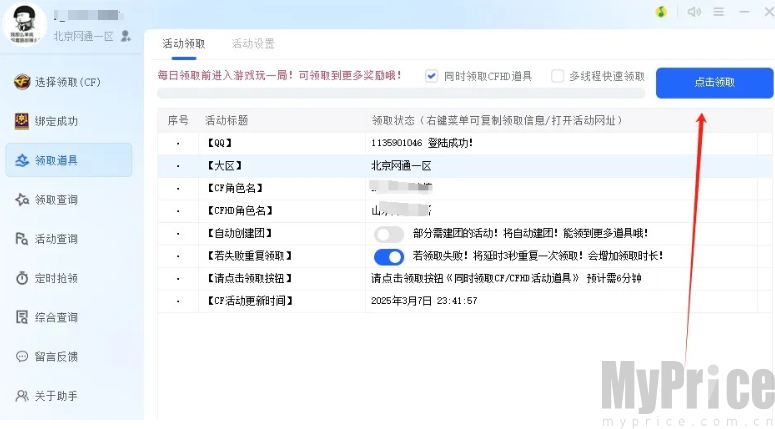Click the progress bar under the red notice

(401, 93)
